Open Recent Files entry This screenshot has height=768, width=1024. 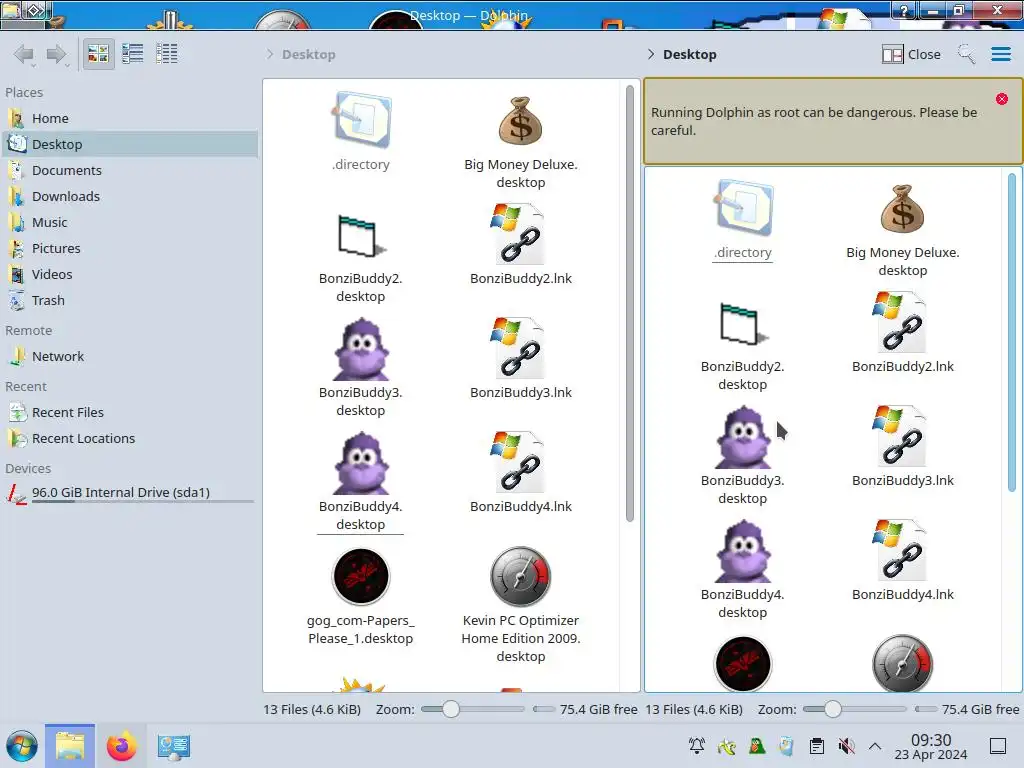coord(130,413)
